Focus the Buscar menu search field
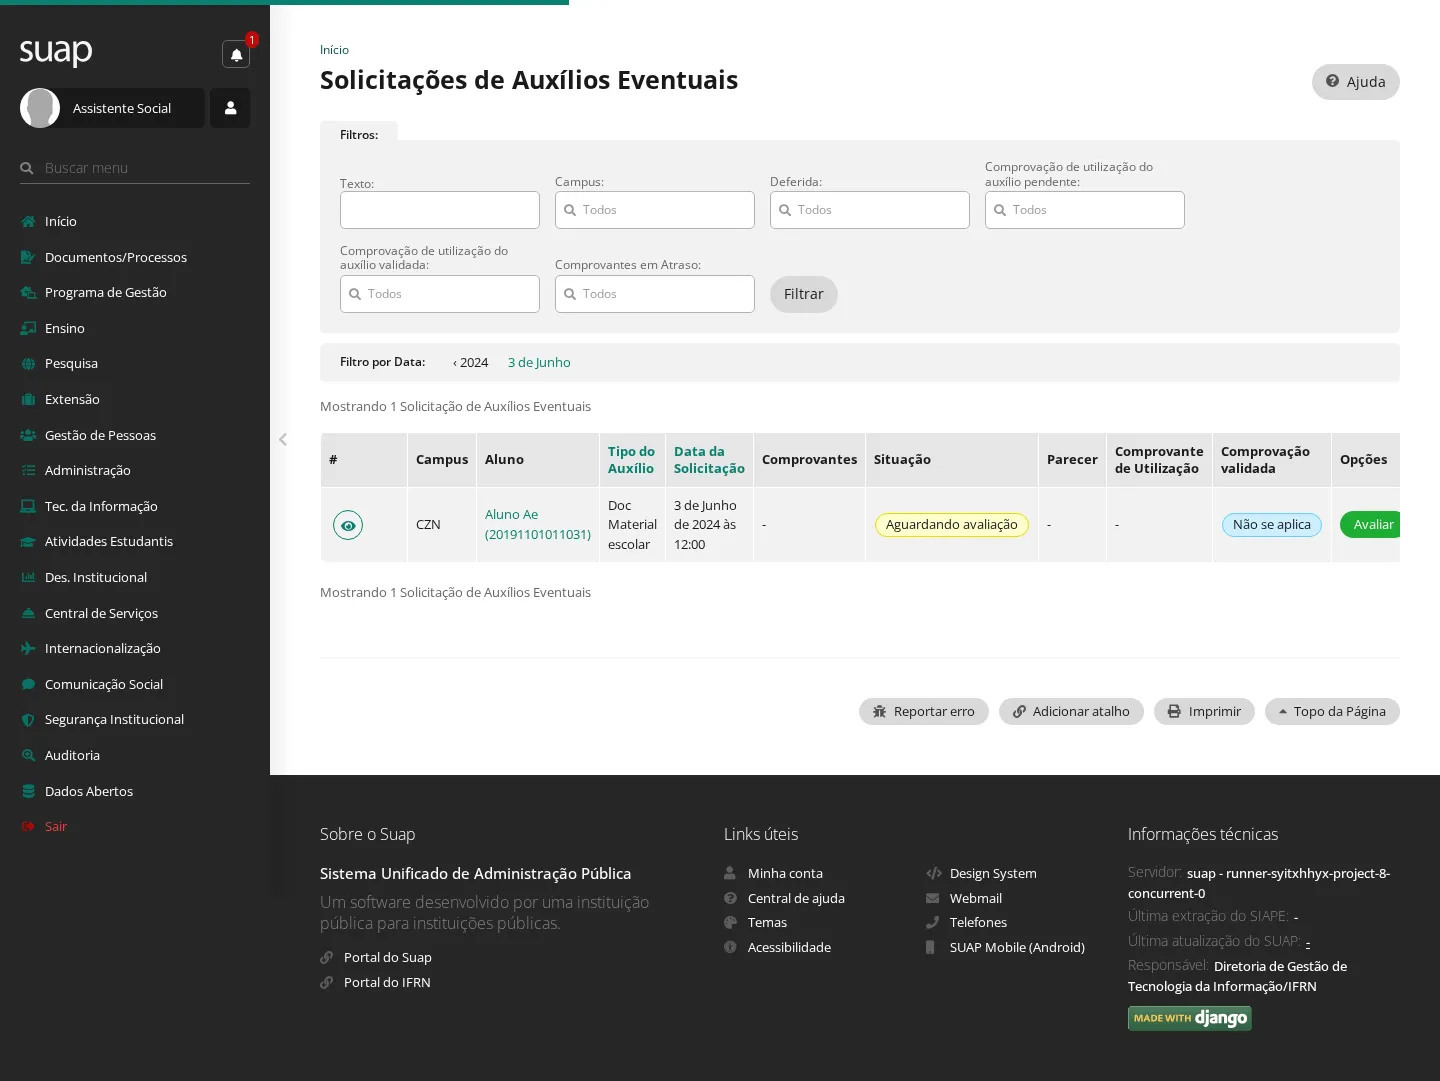The width and height of the screenshot is (1440, 1081). (135, 168)
